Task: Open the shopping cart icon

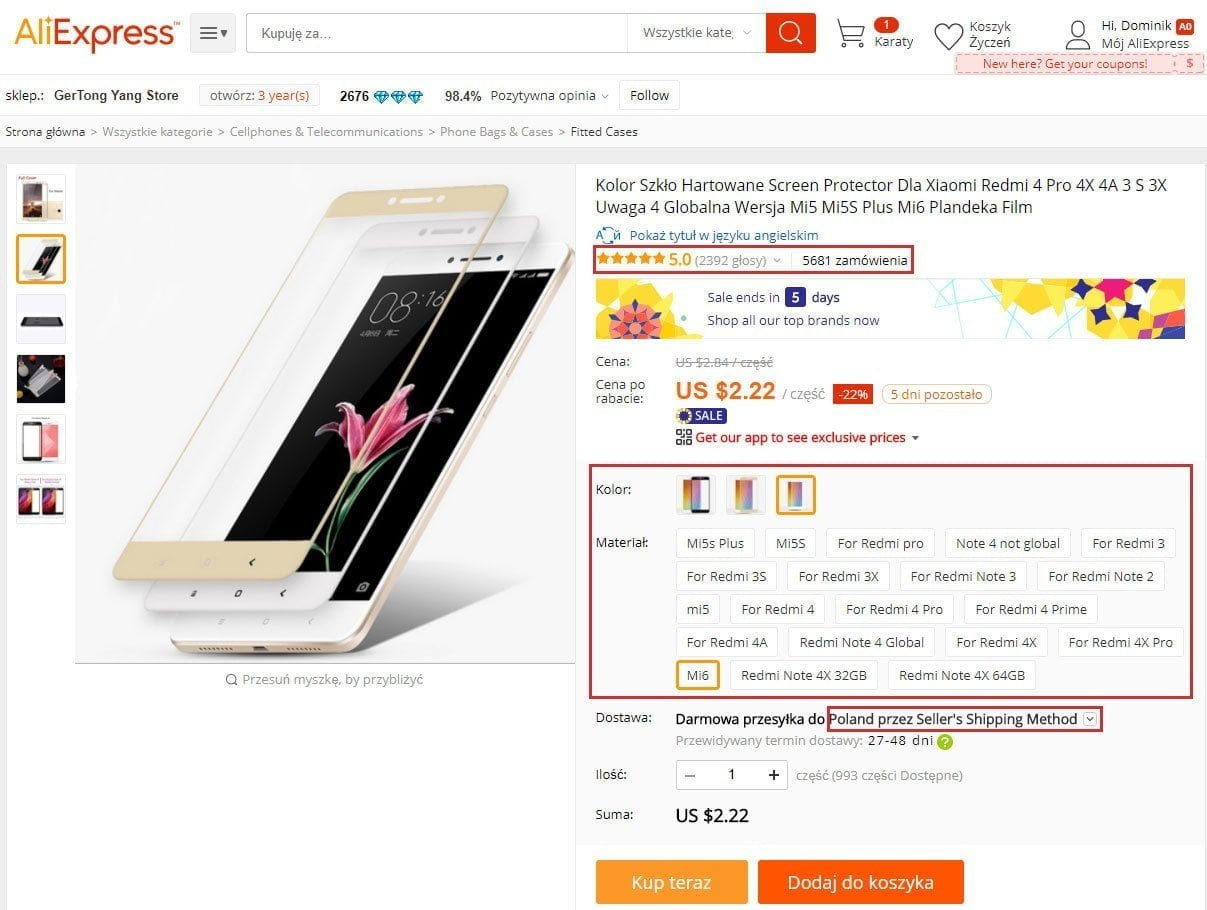Action: tap(850, 34)
